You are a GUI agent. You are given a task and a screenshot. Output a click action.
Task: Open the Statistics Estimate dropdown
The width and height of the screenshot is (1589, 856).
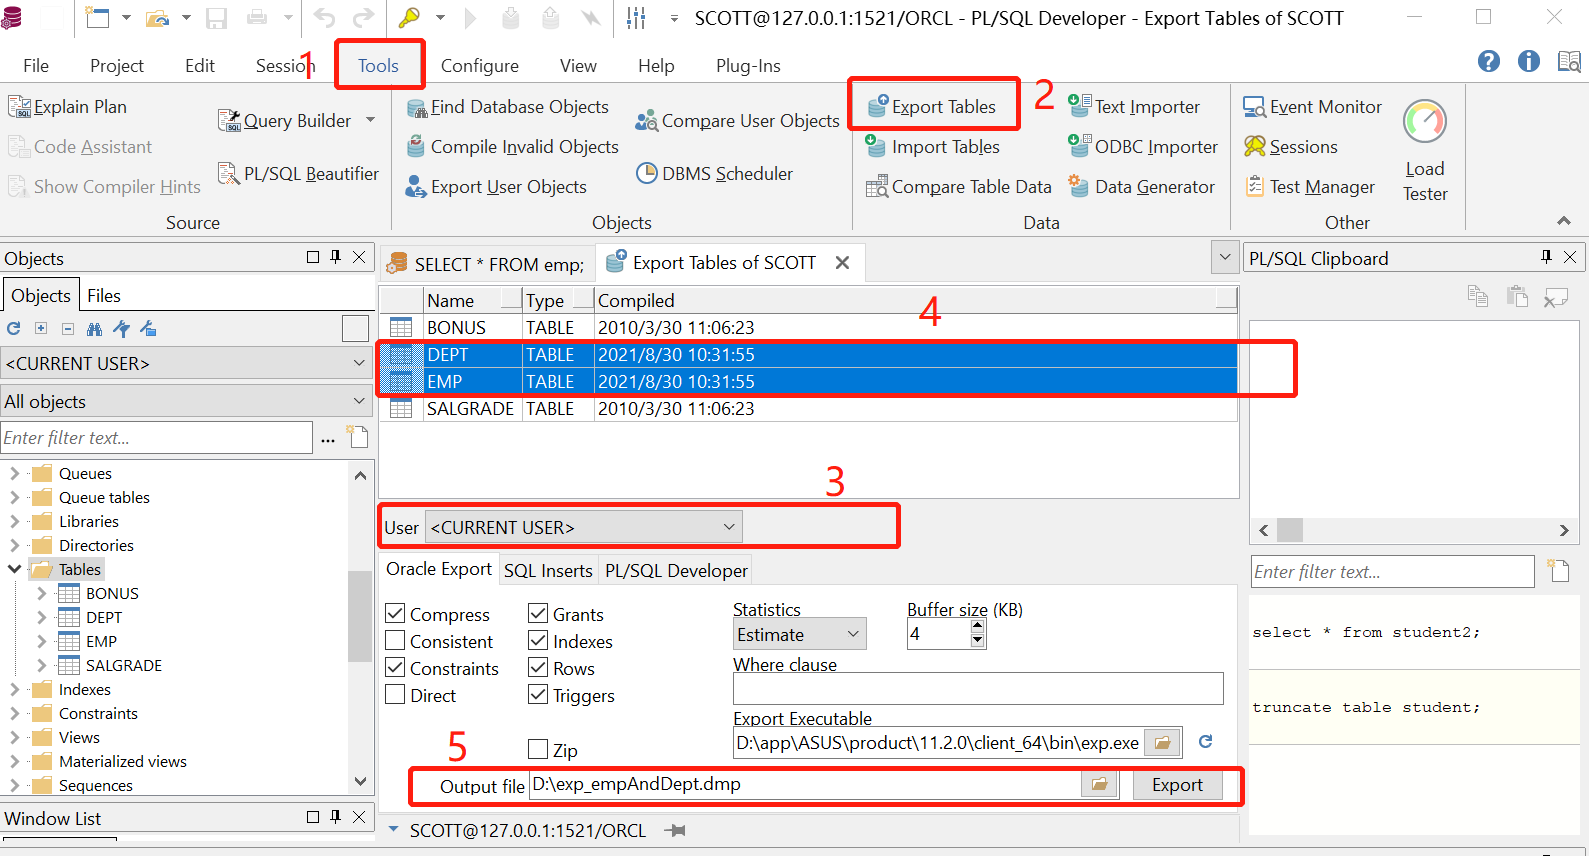800,634
